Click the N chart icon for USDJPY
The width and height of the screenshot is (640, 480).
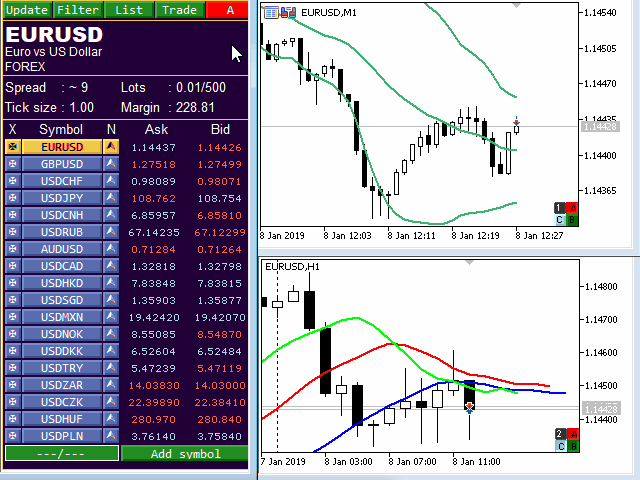point(111,198)
